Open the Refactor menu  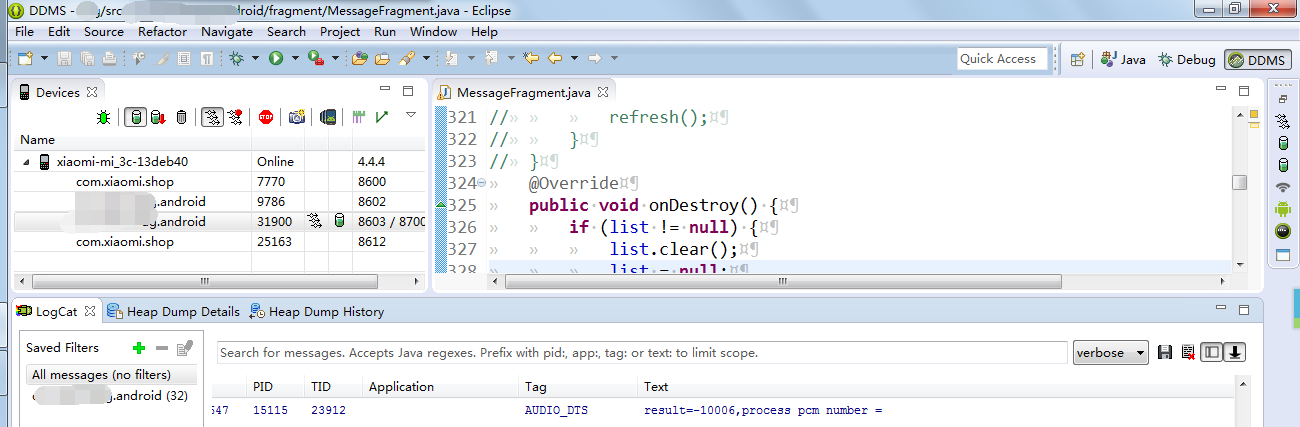click(163, 32)
